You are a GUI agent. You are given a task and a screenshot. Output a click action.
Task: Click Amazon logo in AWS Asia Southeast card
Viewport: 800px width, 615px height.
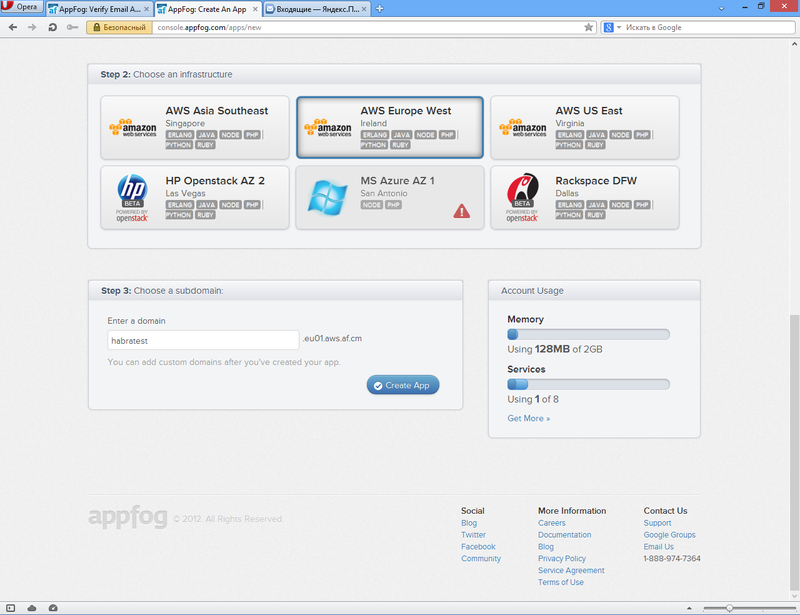(x=133, y=128)
